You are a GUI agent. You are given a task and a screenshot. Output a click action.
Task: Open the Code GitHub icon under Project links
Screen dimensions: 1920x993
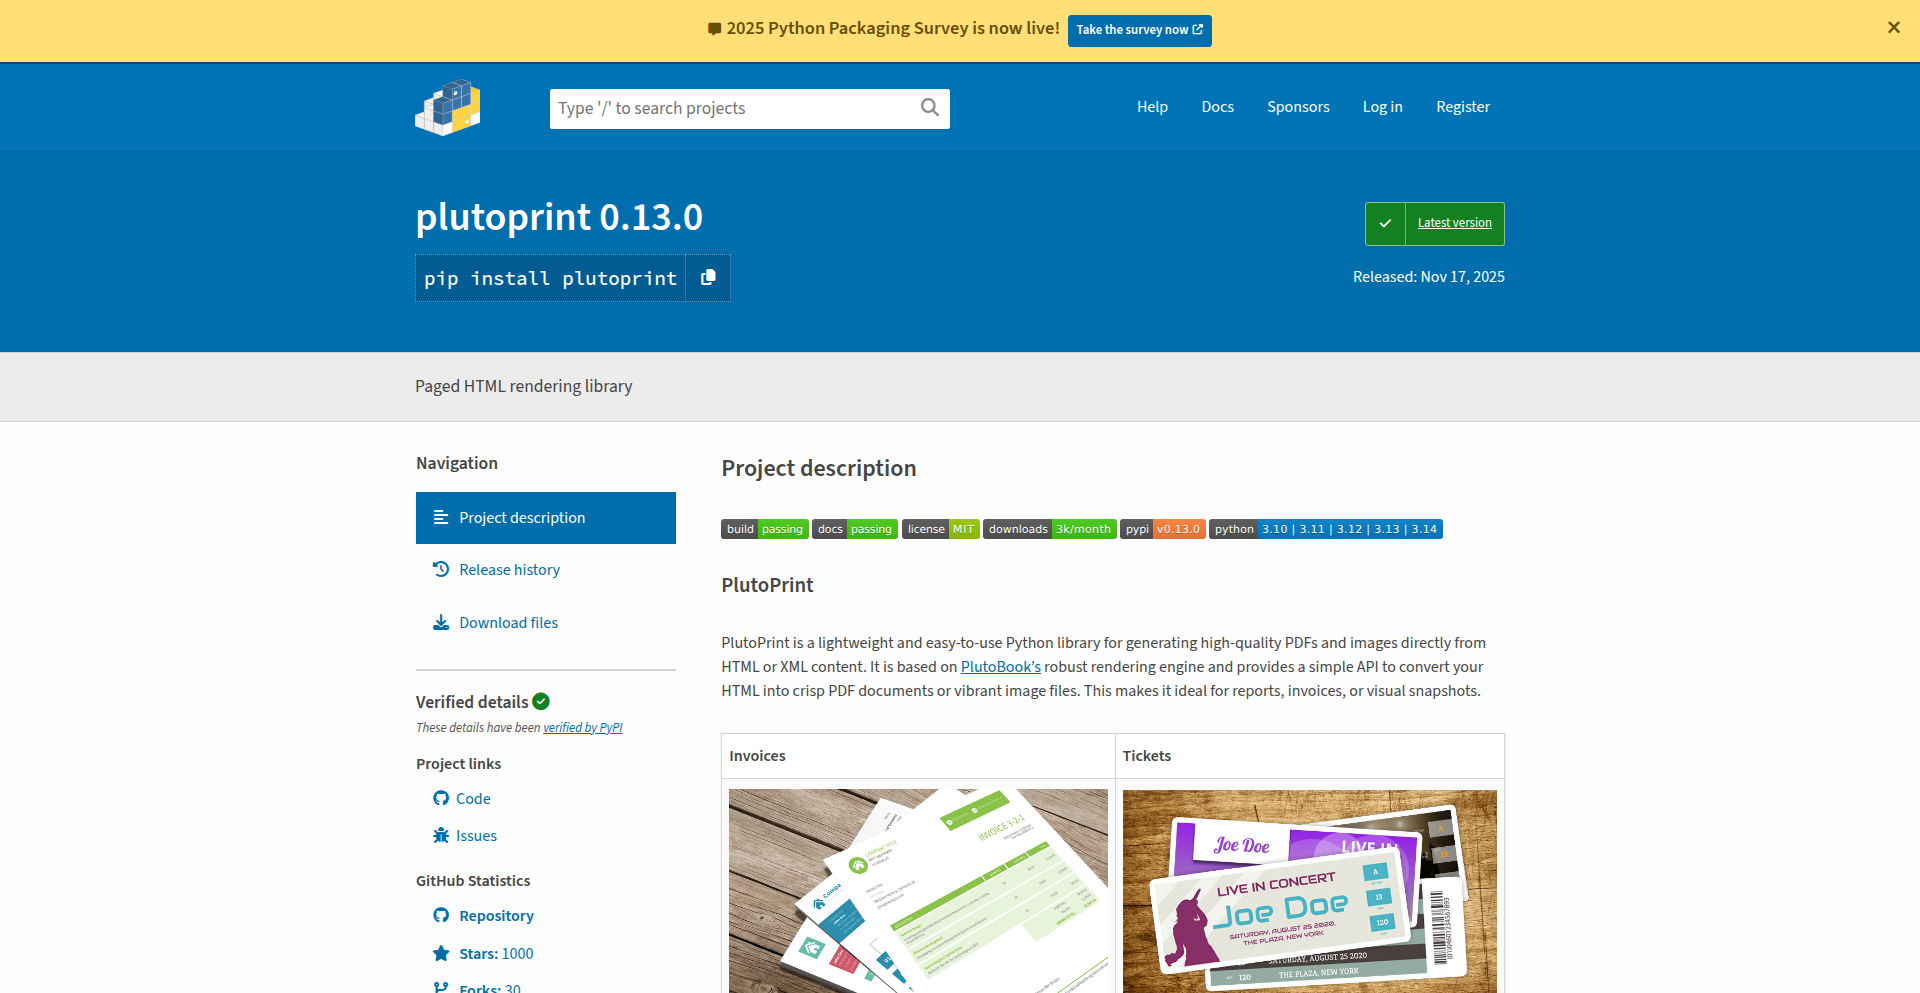pos(441,798)
